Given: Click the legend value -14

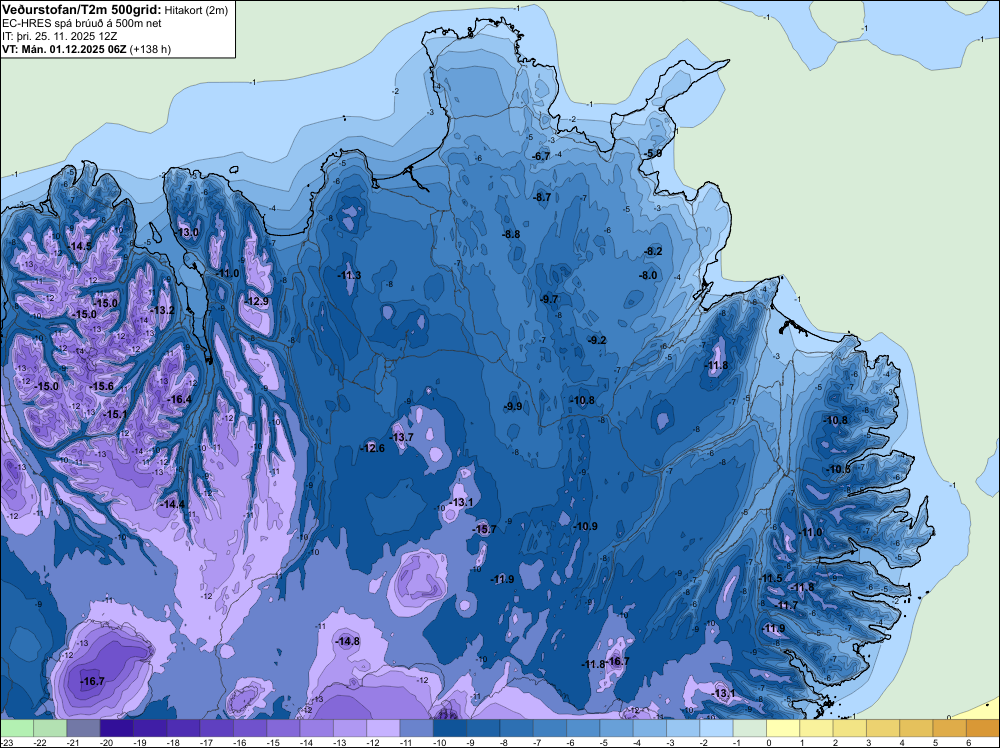Looking at the screenshot, I should (306, 742).
